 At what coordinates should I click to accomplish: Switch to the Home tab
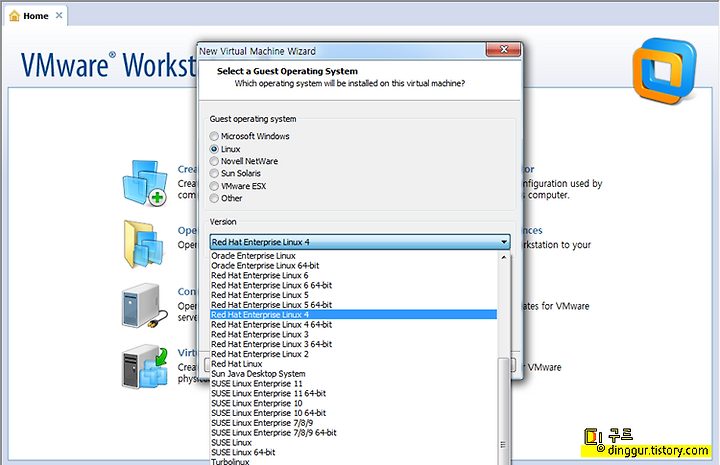(x=36, y=16)
